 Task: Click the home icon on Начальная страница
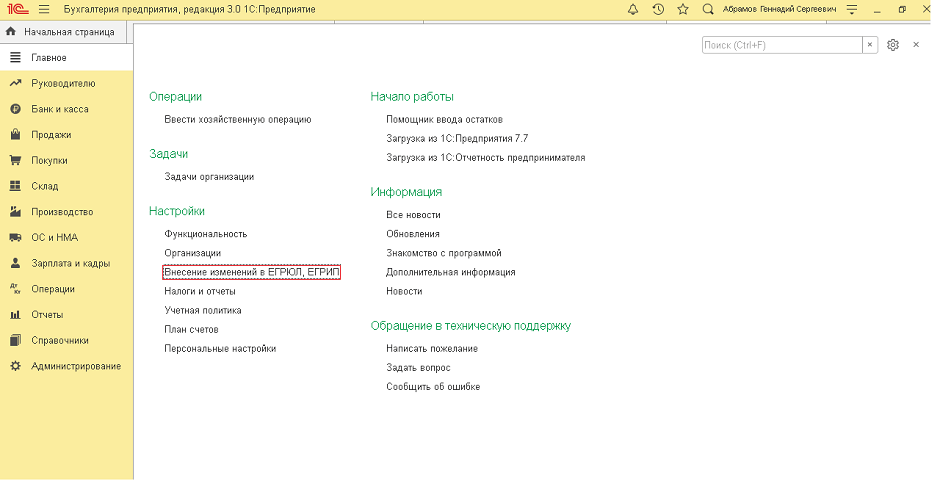tap(10, 32)
